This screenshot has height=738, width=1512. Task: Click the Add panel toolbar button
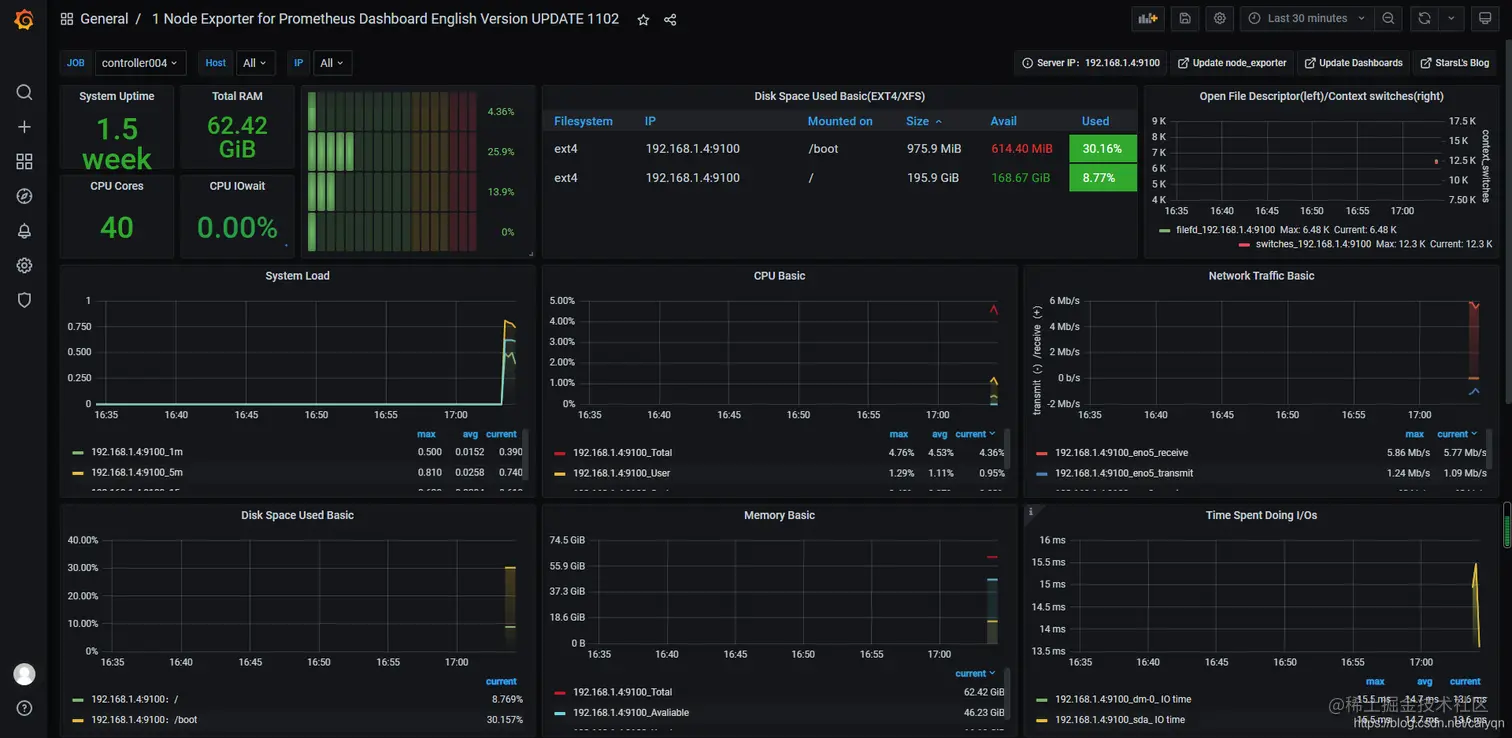(1148, 18)
